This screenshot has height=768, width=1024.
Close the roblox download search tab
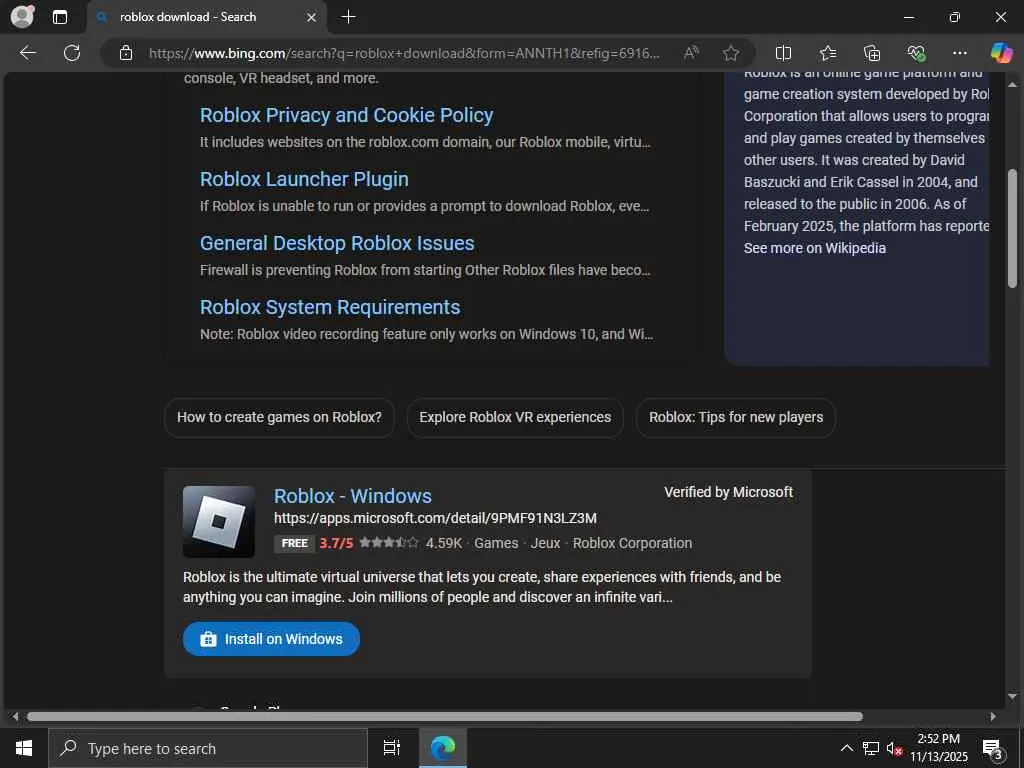click(x=312, y=17)
